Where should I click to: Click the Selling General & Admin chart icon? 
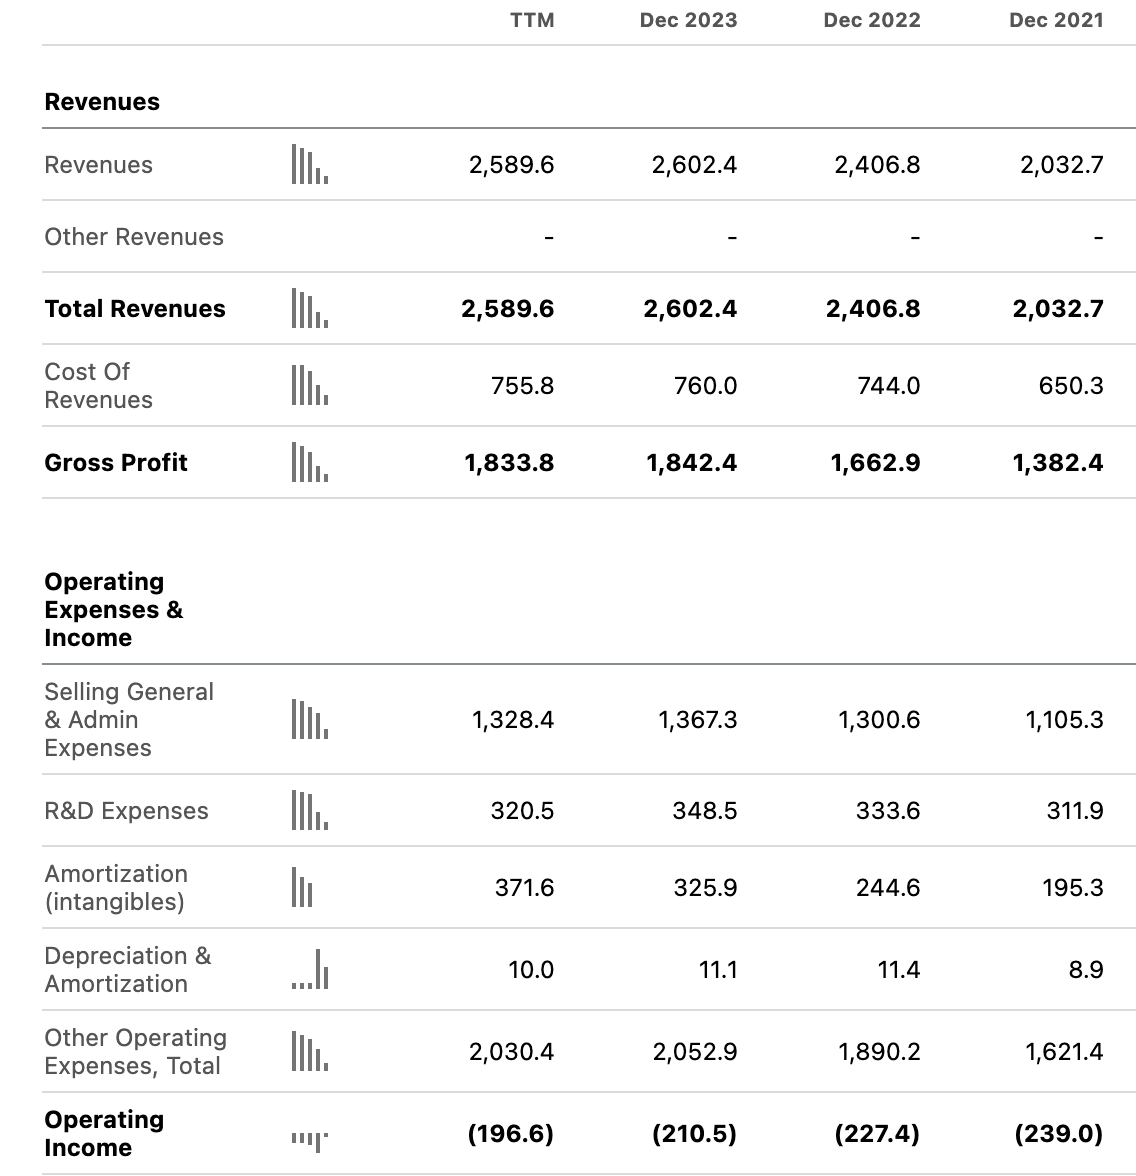point(309,720)
